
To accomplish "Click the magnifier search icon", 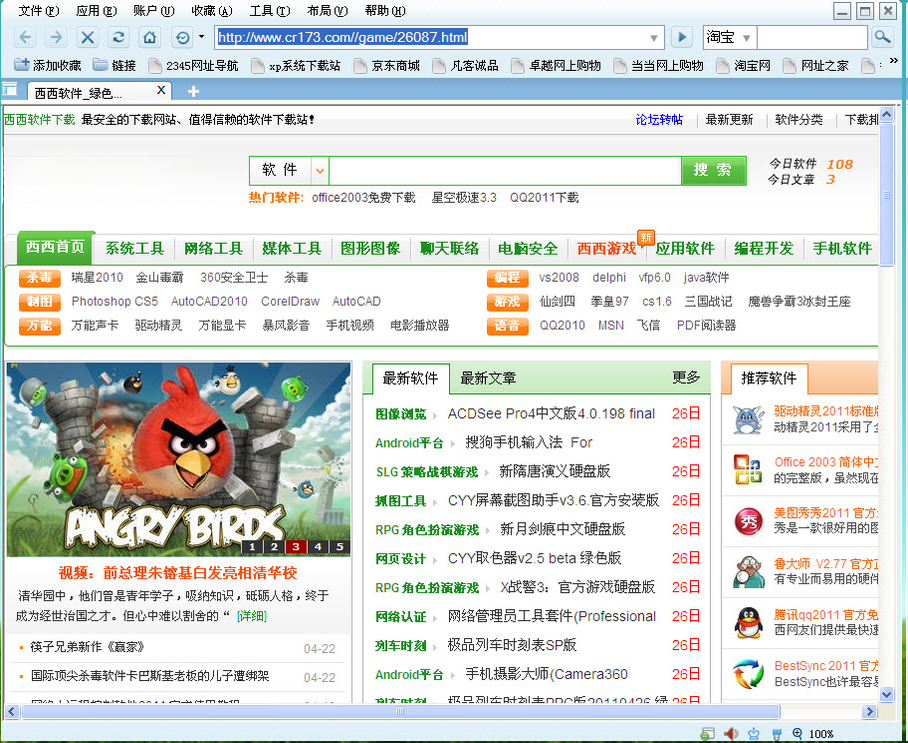I will (x=882, y=38).
